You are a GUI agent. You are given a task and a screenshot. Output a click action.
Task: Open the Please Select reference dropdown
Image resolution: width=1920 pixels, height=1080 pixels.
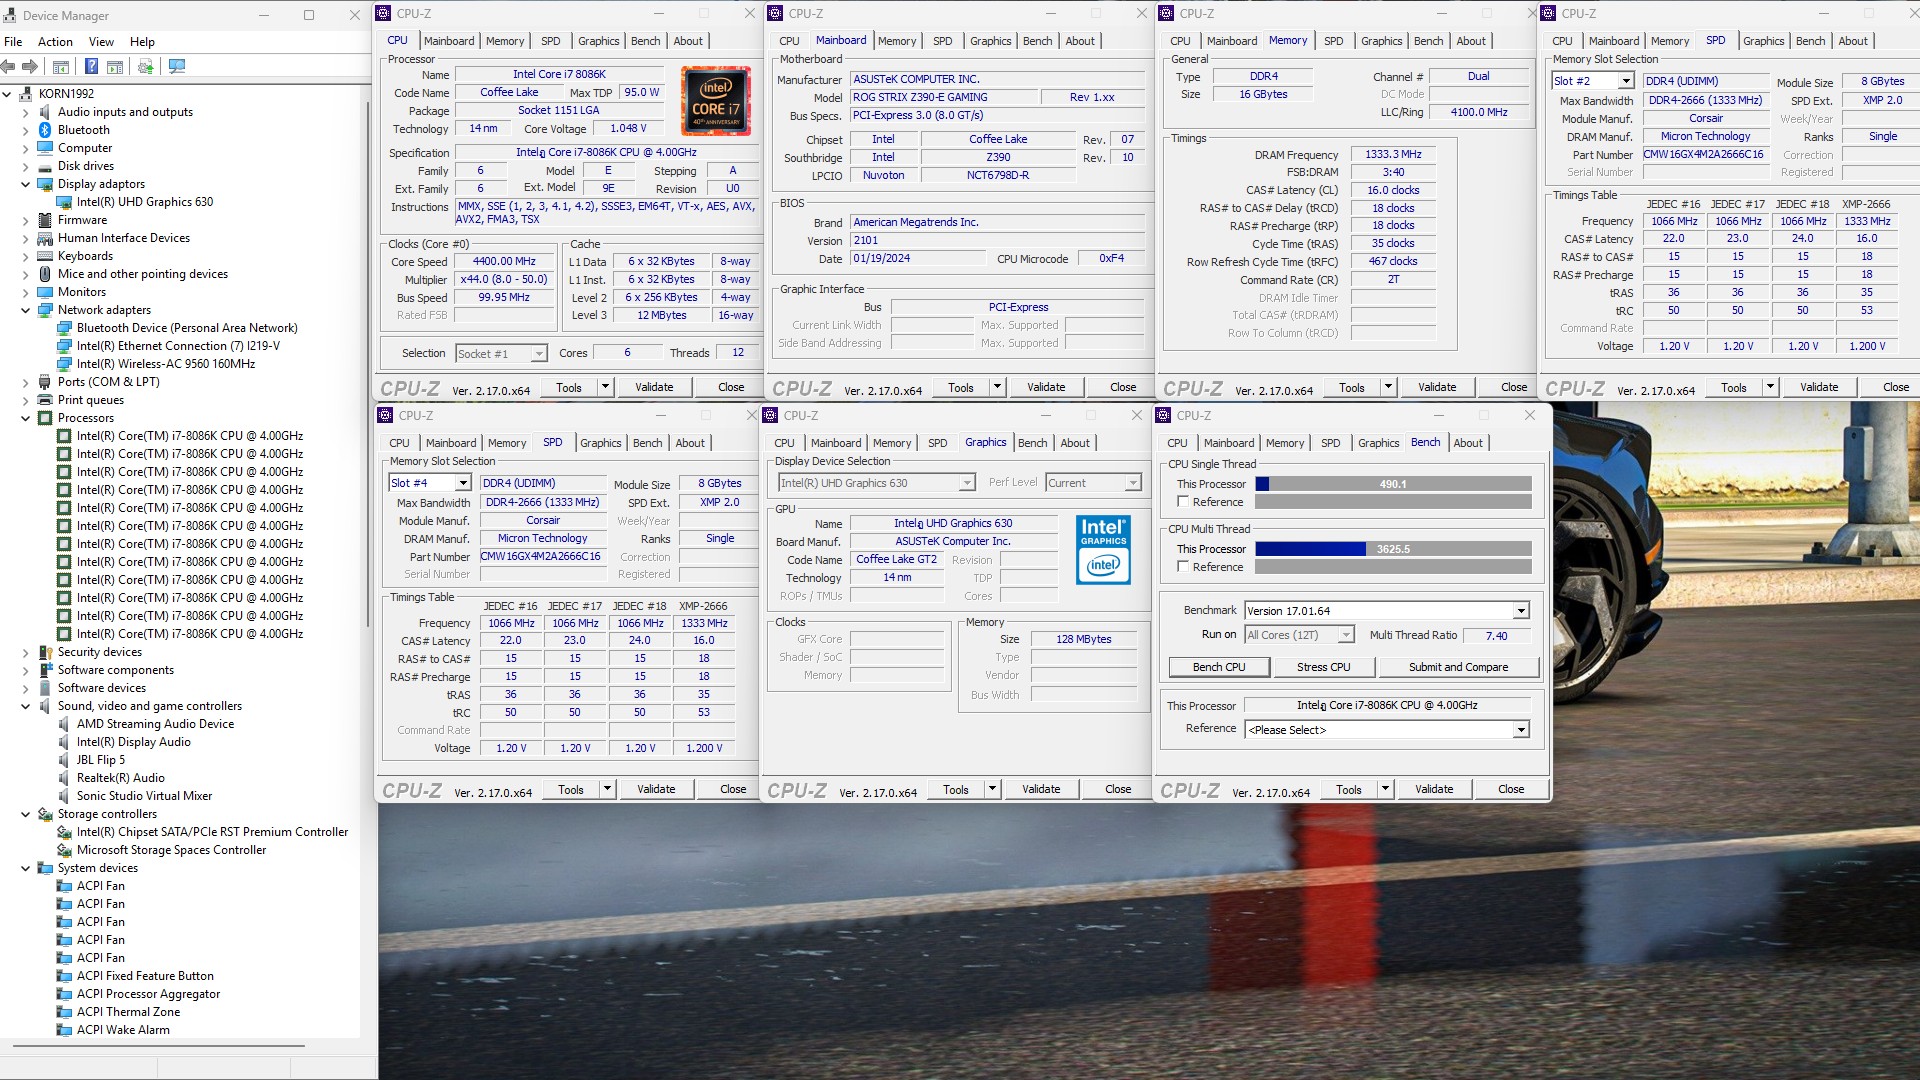click(1520, 730)
